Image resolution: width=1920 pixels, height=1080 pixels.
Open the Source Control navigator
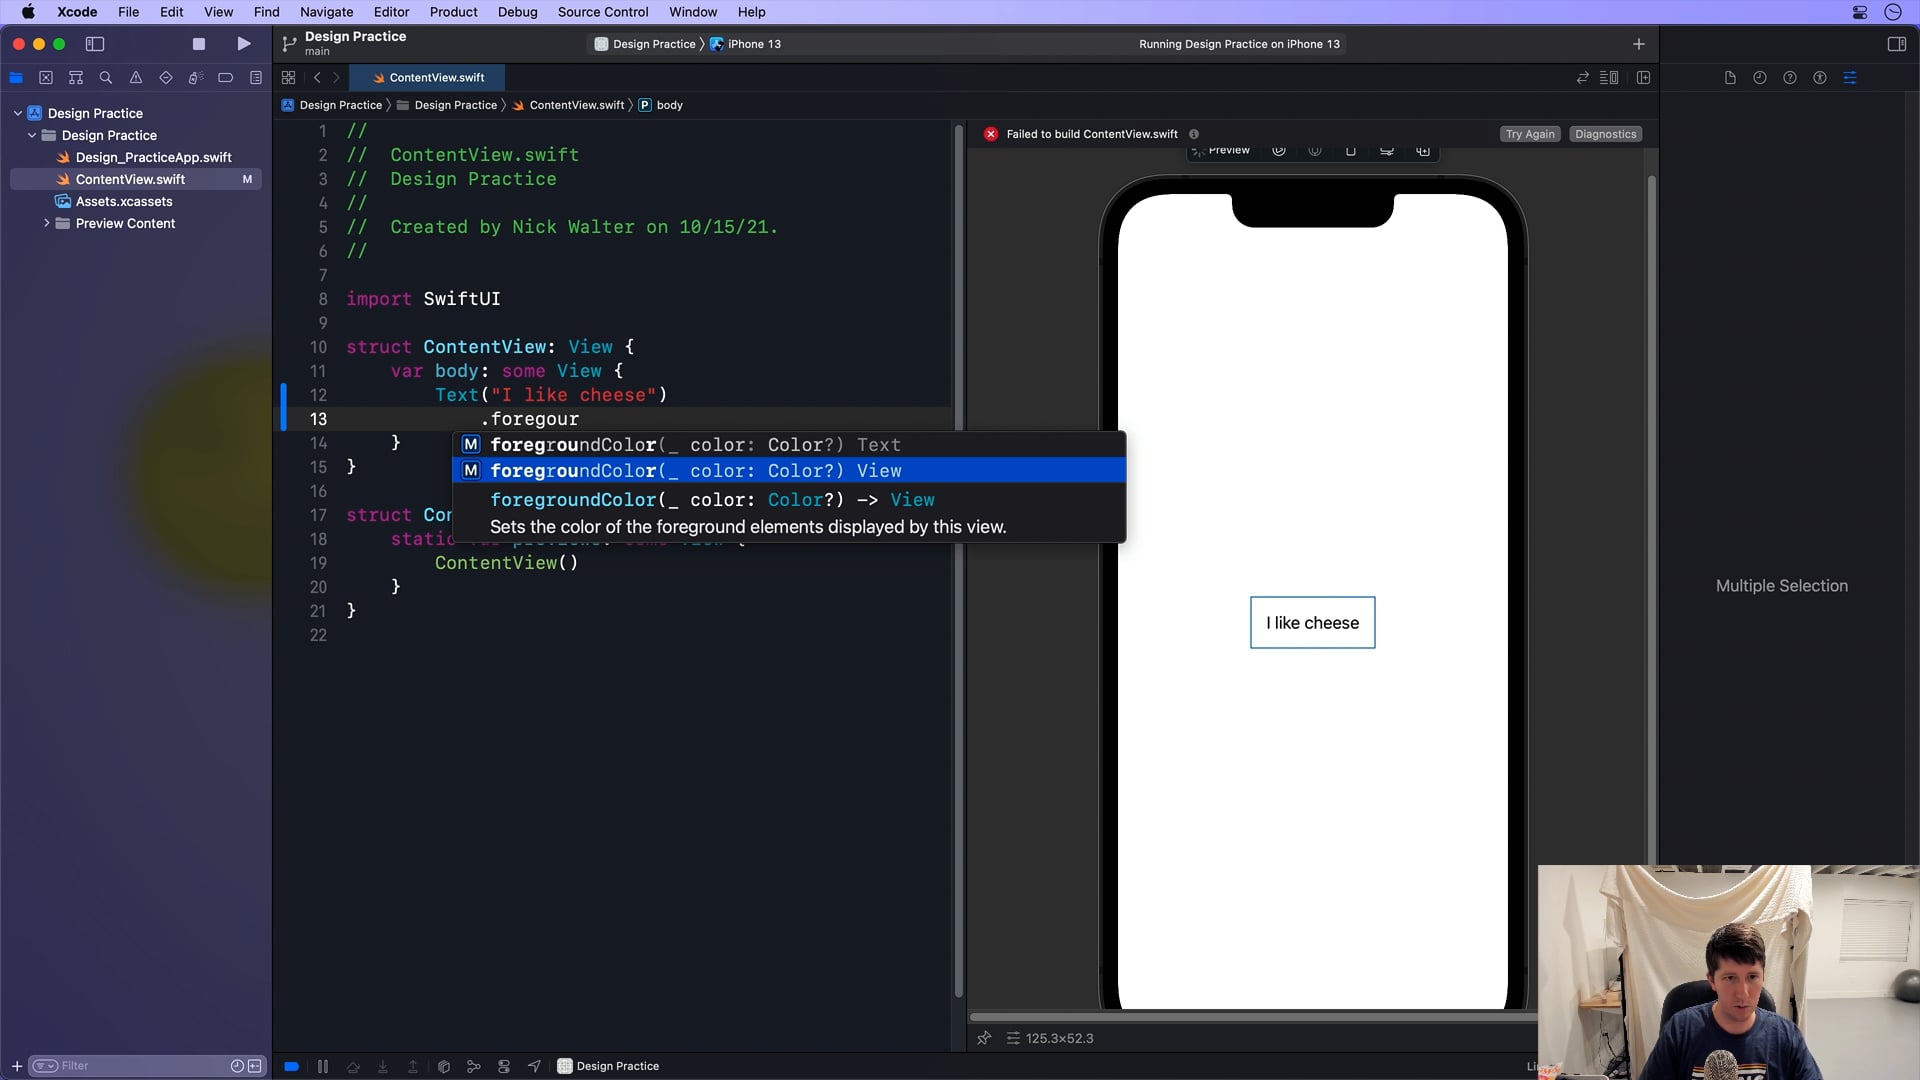click(x=46, y=78)
